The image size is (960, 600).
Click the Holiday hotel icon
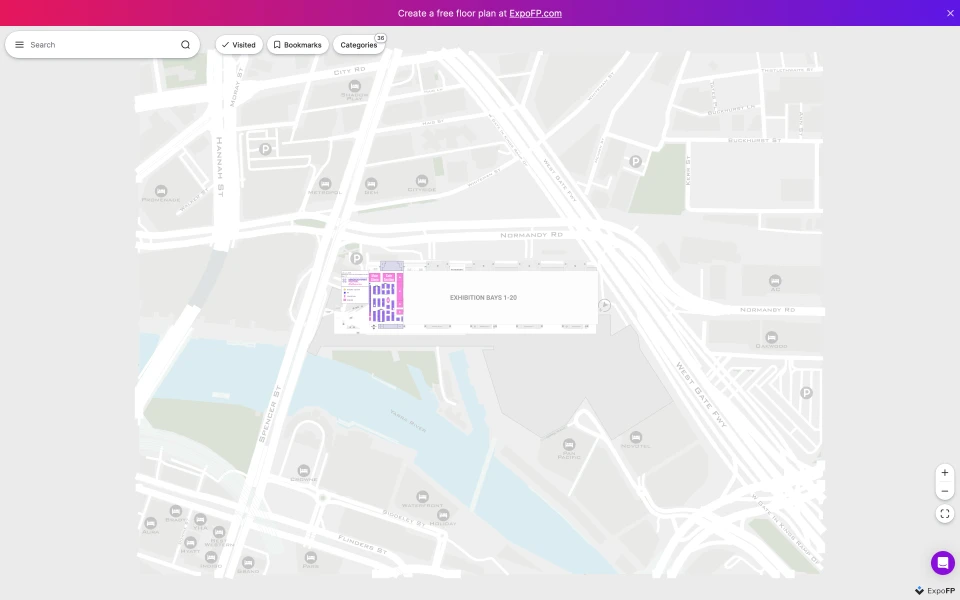(x=443, y=515)
